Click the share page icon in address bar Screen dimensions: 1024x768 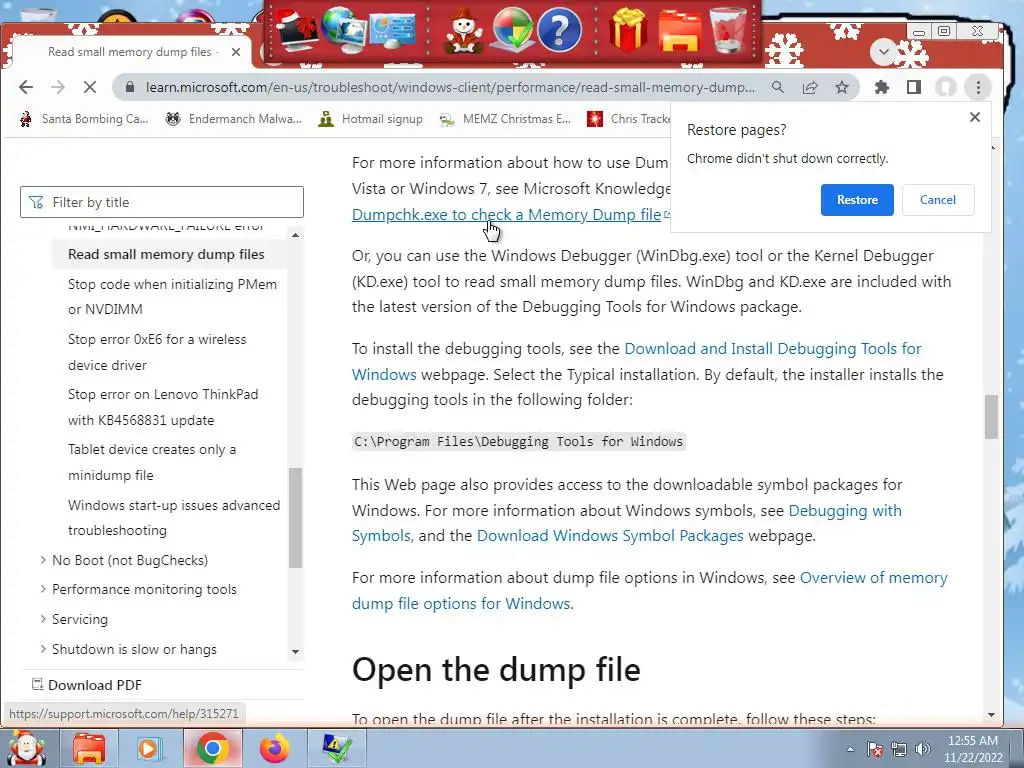pos(810,88)
